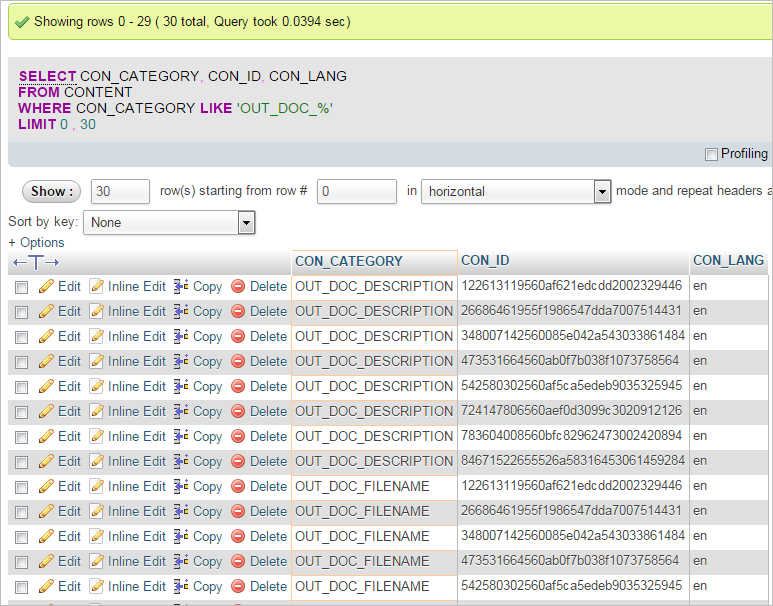Click the pencil Edit icon in the first row
The height and width of the screenshot is (606, 773).
click(x=46, y=286)
